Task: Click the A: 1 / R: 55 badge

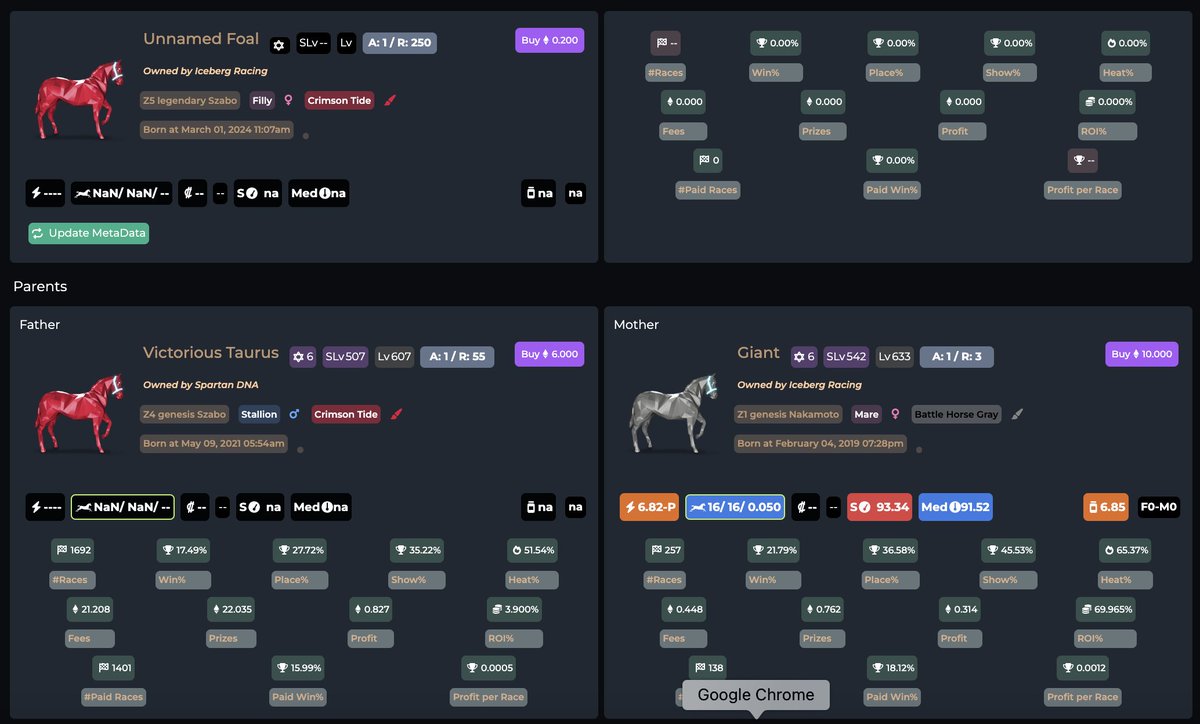Action: coord(457,357)
